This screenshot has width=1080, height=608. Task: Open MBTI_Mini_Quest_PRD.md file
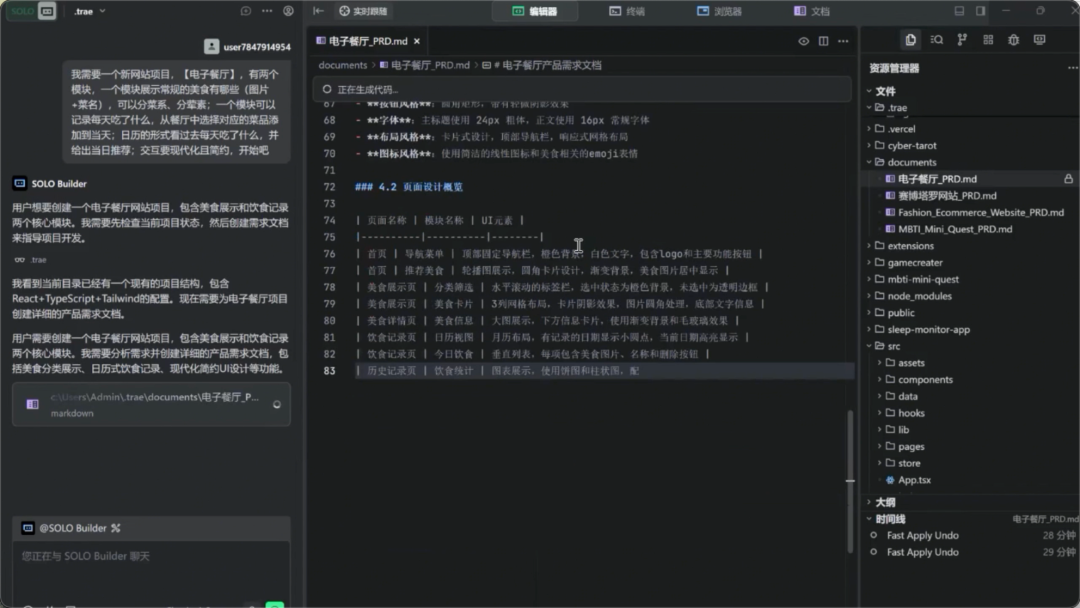tap(955, 229)
